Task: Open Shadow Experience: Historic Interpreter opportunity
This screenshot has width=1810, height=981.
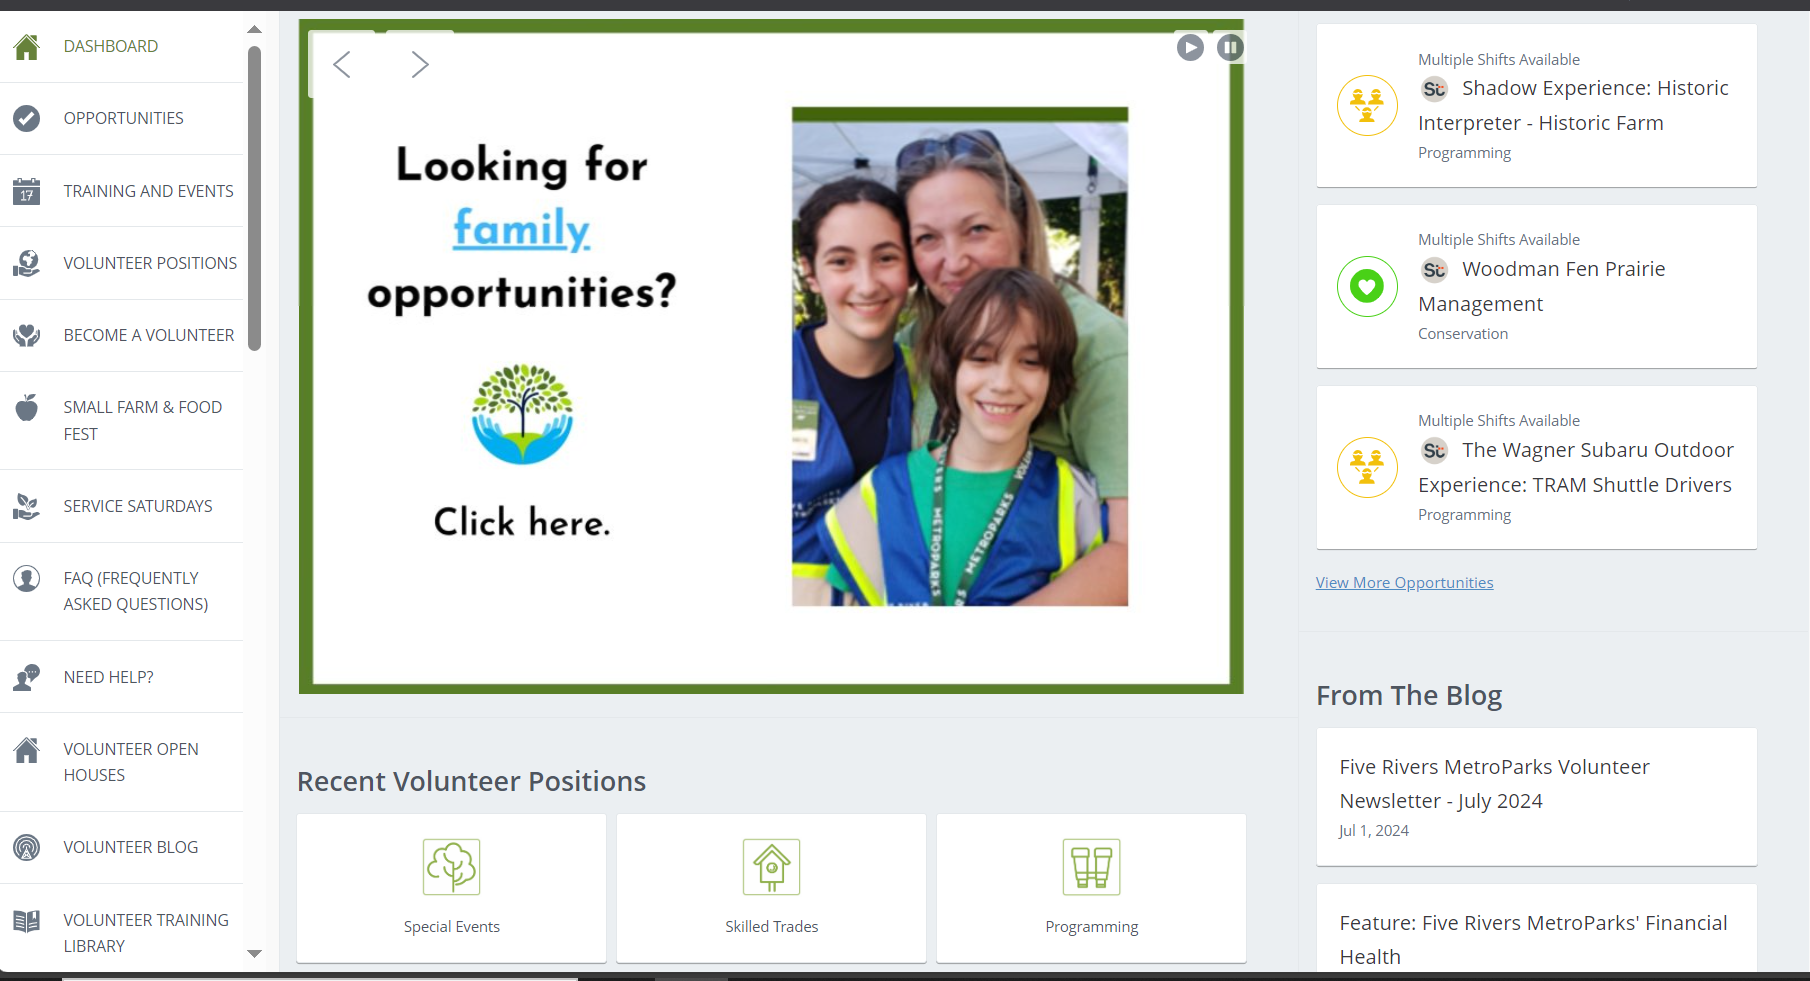Action: pos(1537,105)
